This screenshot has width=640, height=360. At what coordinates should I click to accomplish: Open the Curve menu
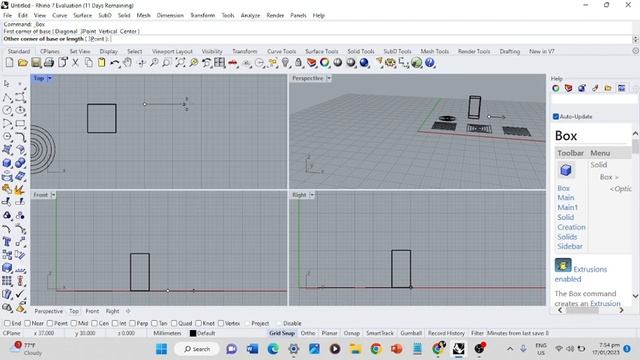60,15
